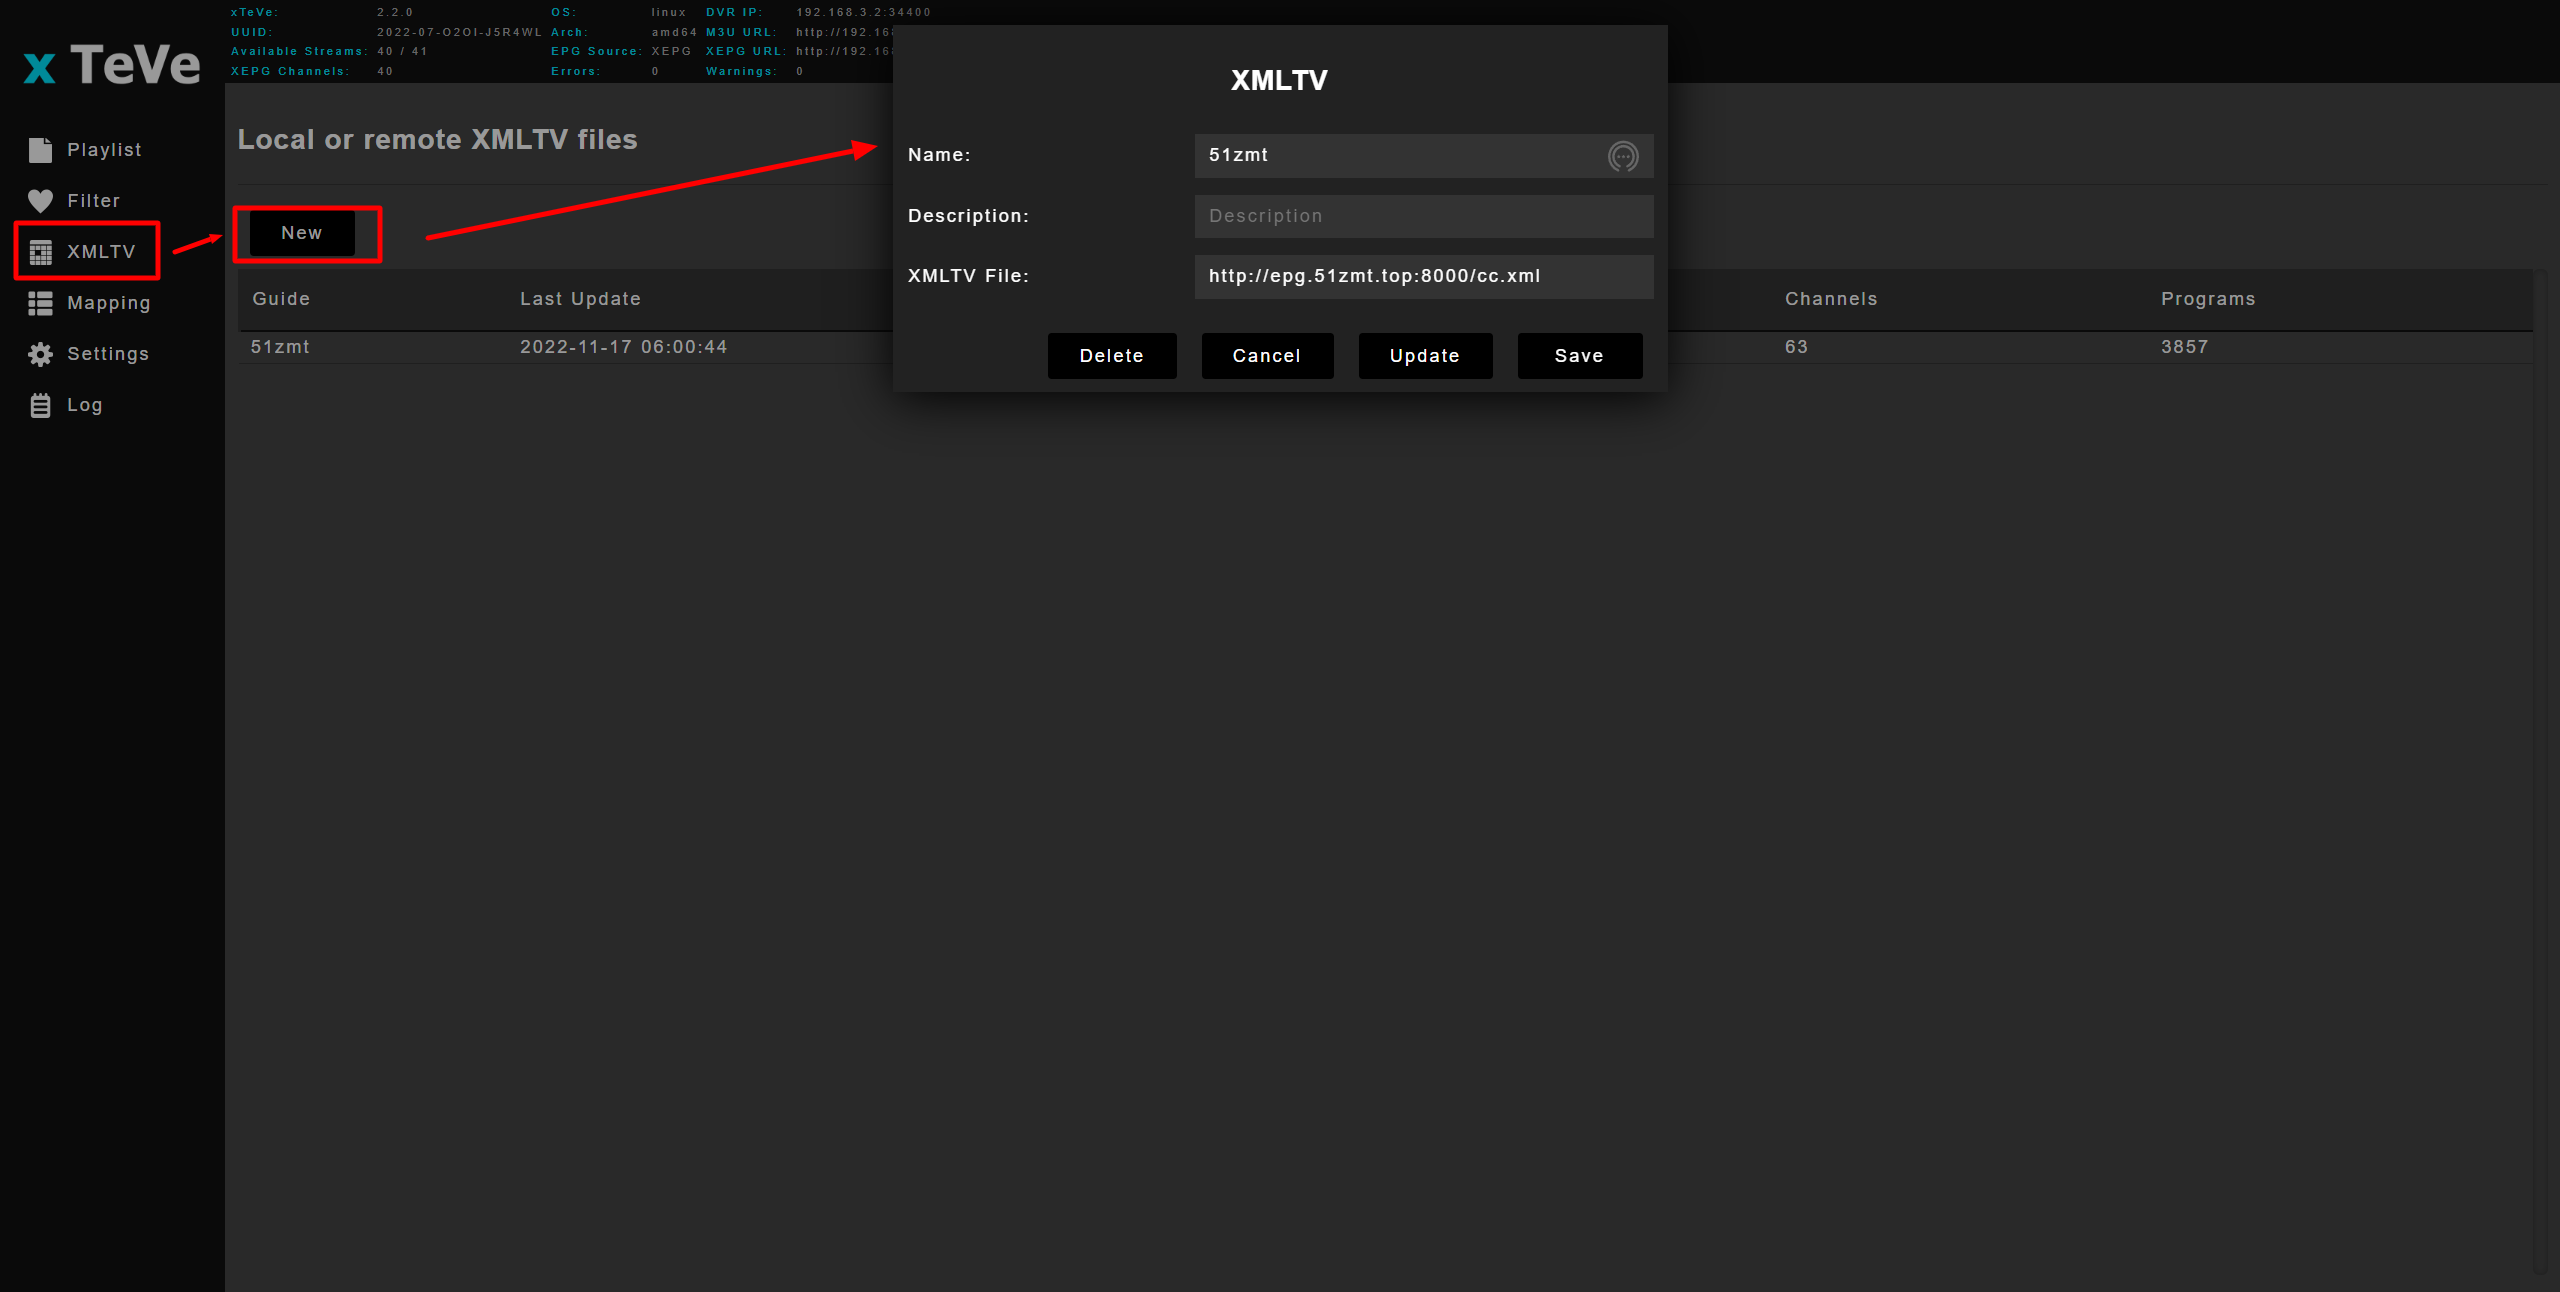Click the Log clipboard icon
The image size is (2560, 1292).
[40, 405]
